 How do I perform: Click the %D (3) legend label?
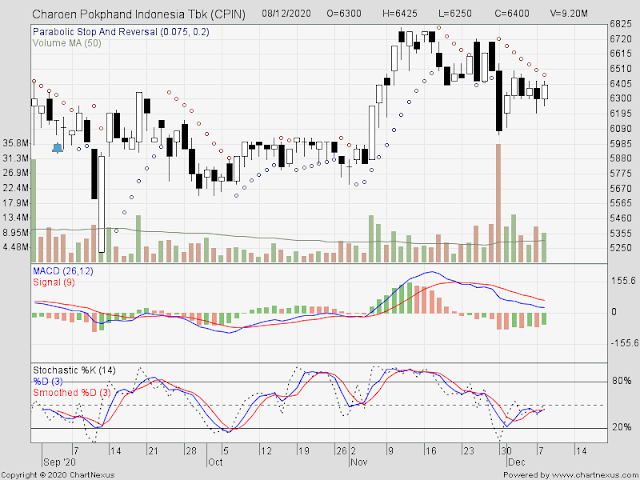(48, 381)
